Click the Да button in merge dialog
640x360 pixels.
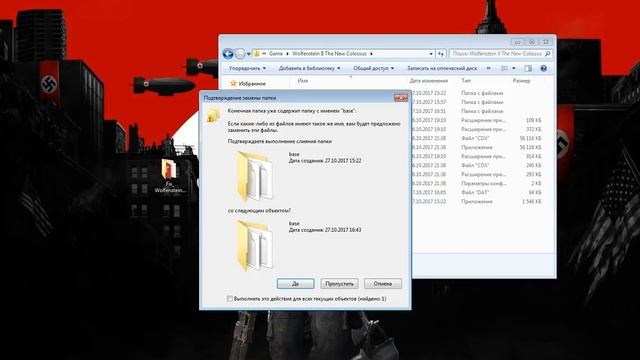pyautogui.click(x=296, y=283)
